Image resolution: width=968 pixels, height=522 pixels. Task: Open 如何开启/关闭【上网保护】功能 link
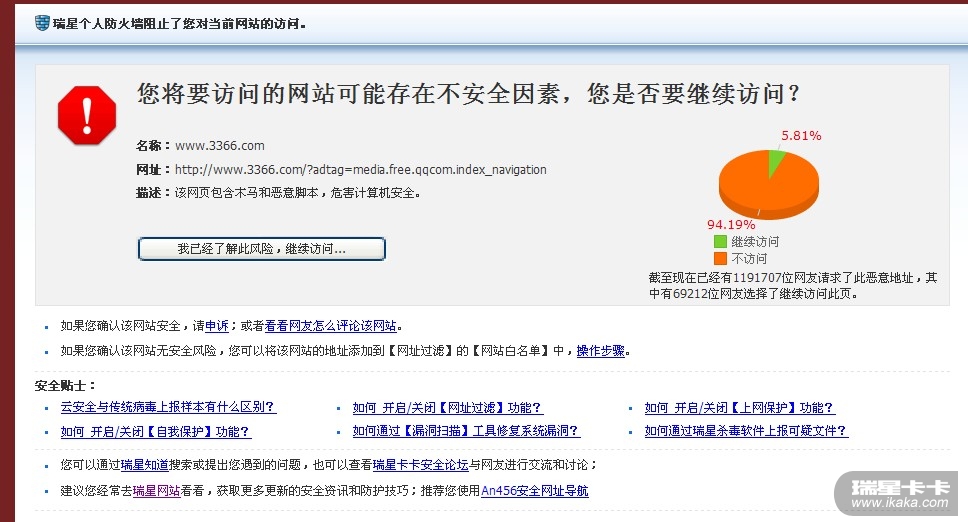click(740, 407)
